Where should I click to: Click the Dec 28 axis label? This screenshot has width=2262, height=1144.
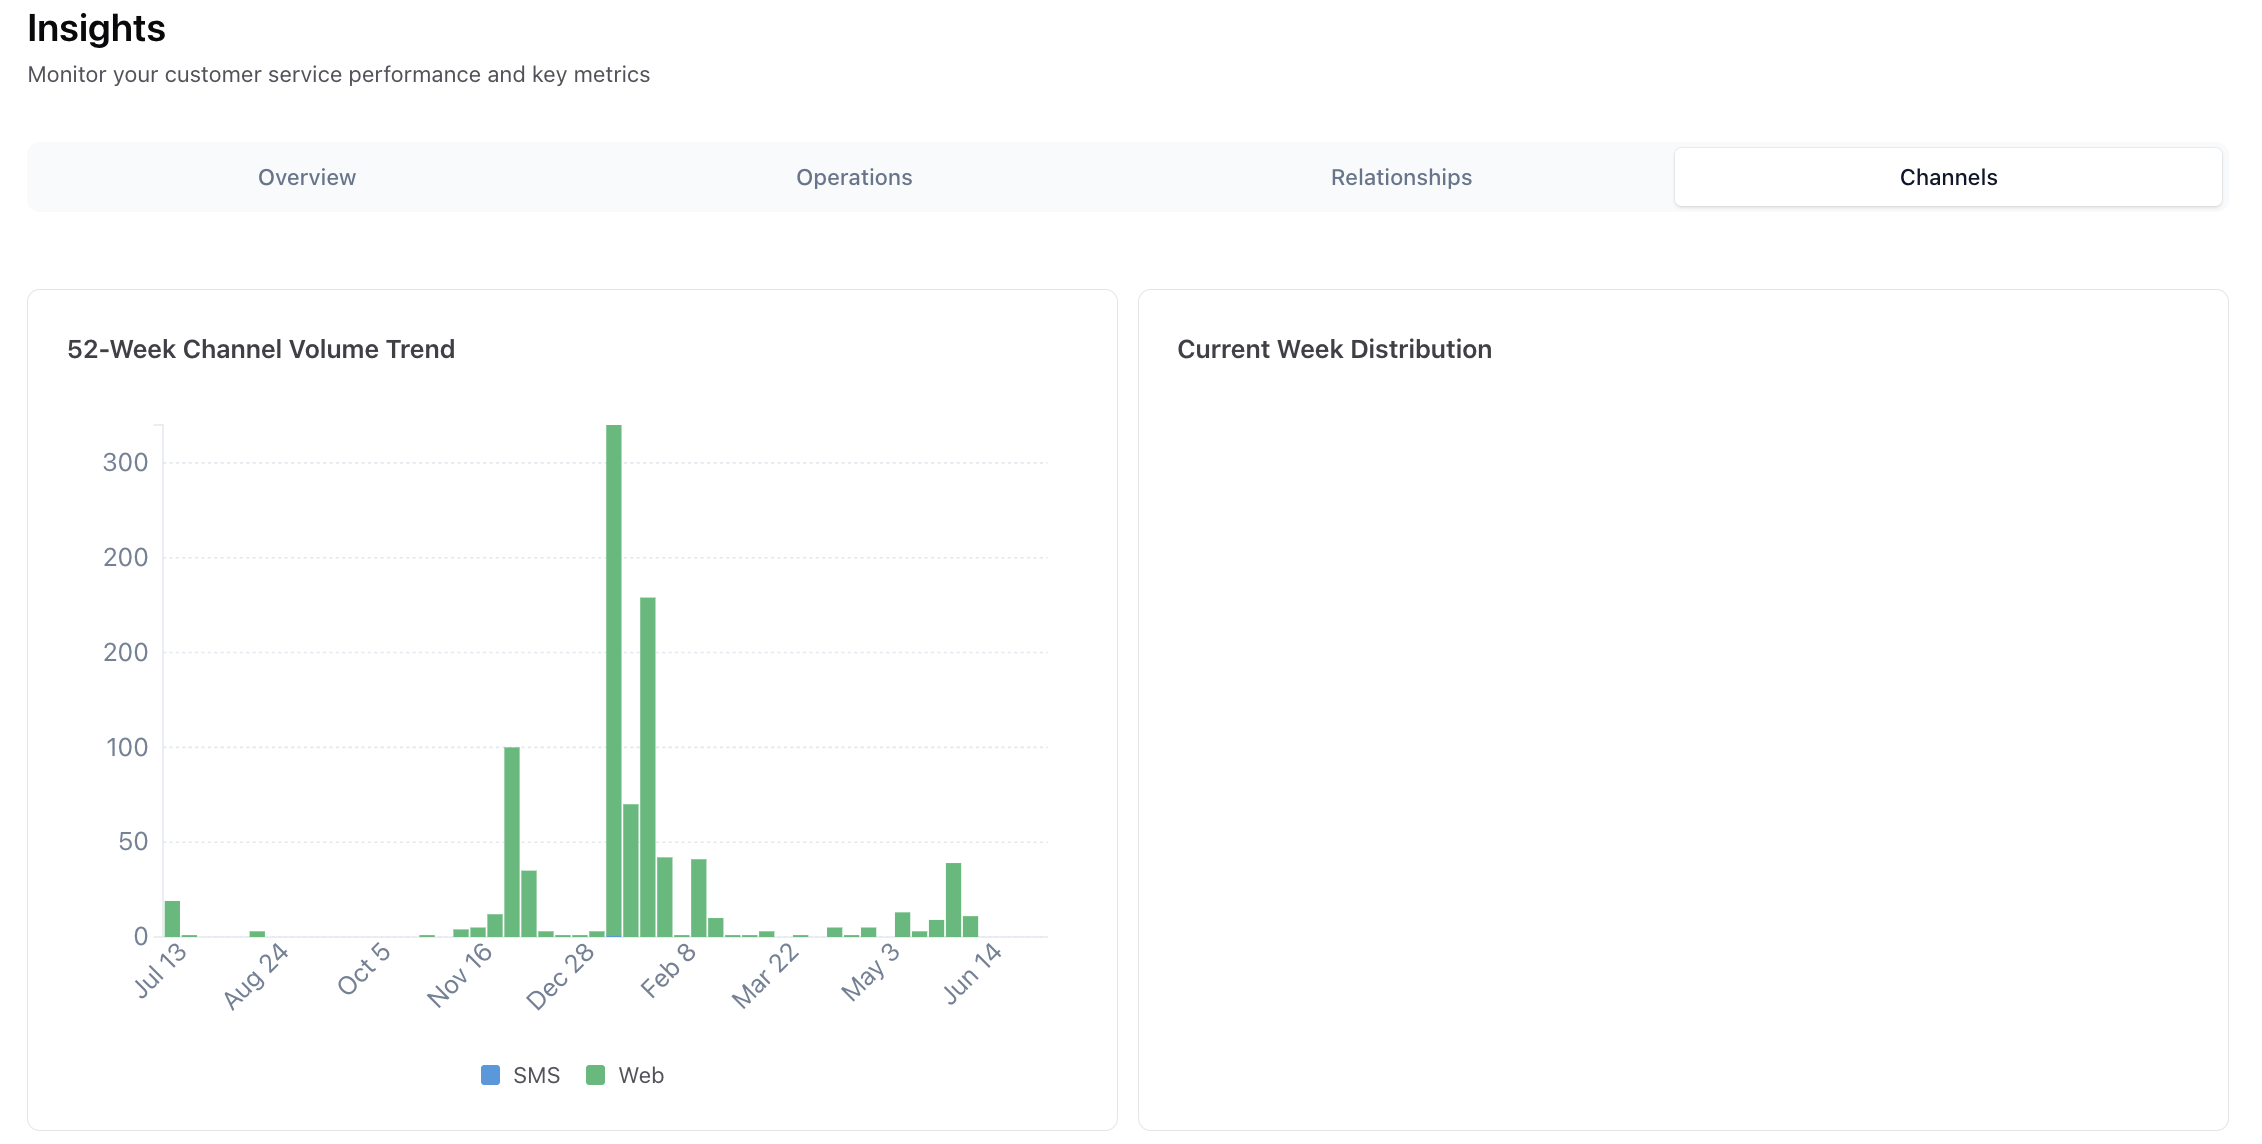[x=560, y=977]
